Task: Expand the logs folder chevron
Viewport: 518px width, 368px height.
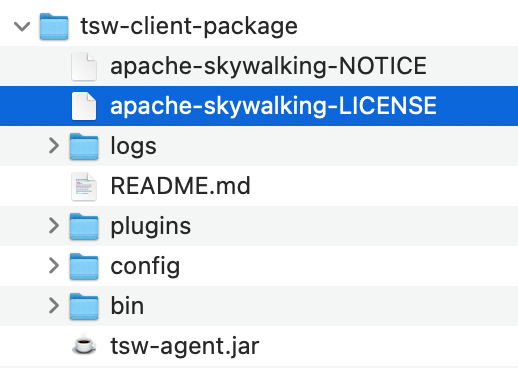Action: click(x=54, y=146)
